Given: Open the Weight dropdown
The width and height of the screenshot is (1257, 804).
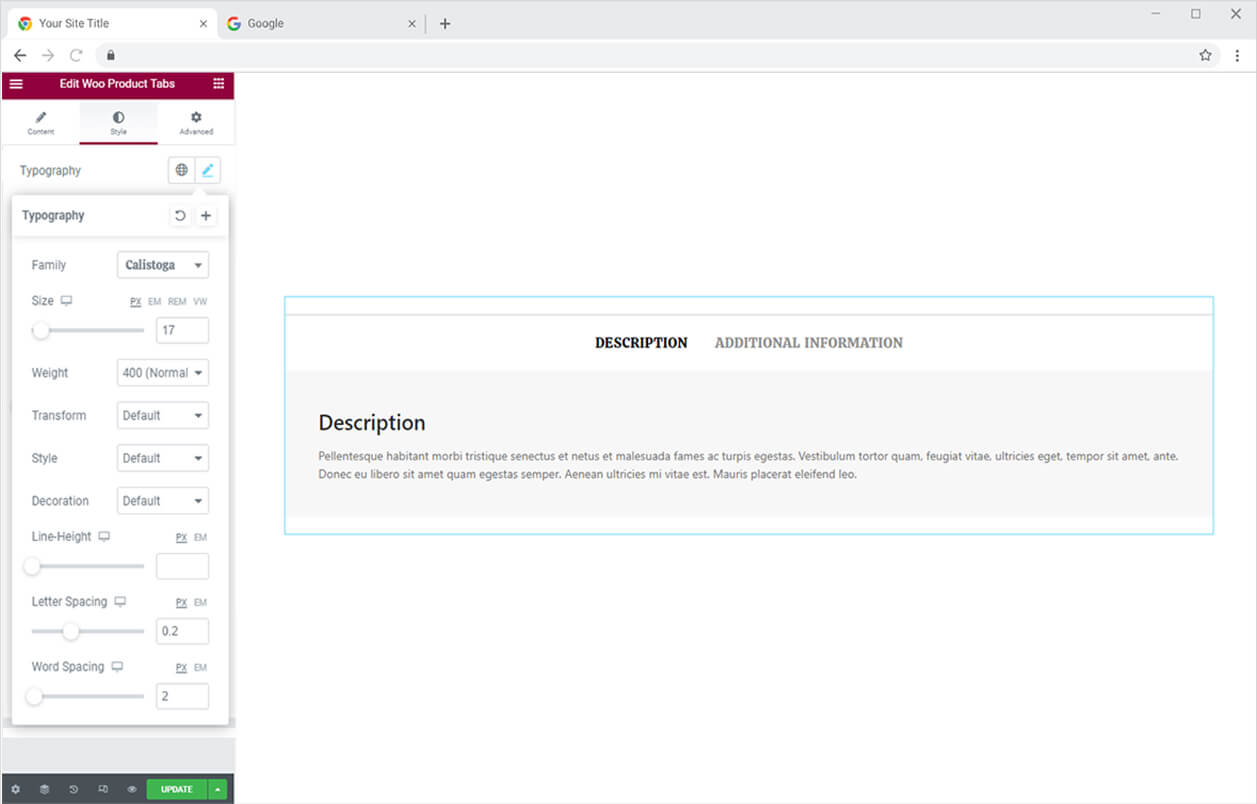Looking at the screenshot, I should [162, 373].
